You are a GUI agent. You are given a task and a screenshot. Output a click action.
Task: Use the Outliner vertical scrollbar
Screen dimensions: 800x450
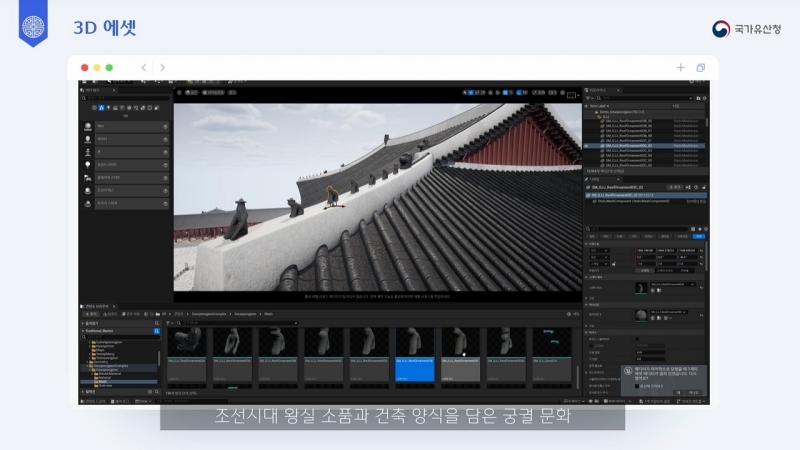[x=707, y=122]
